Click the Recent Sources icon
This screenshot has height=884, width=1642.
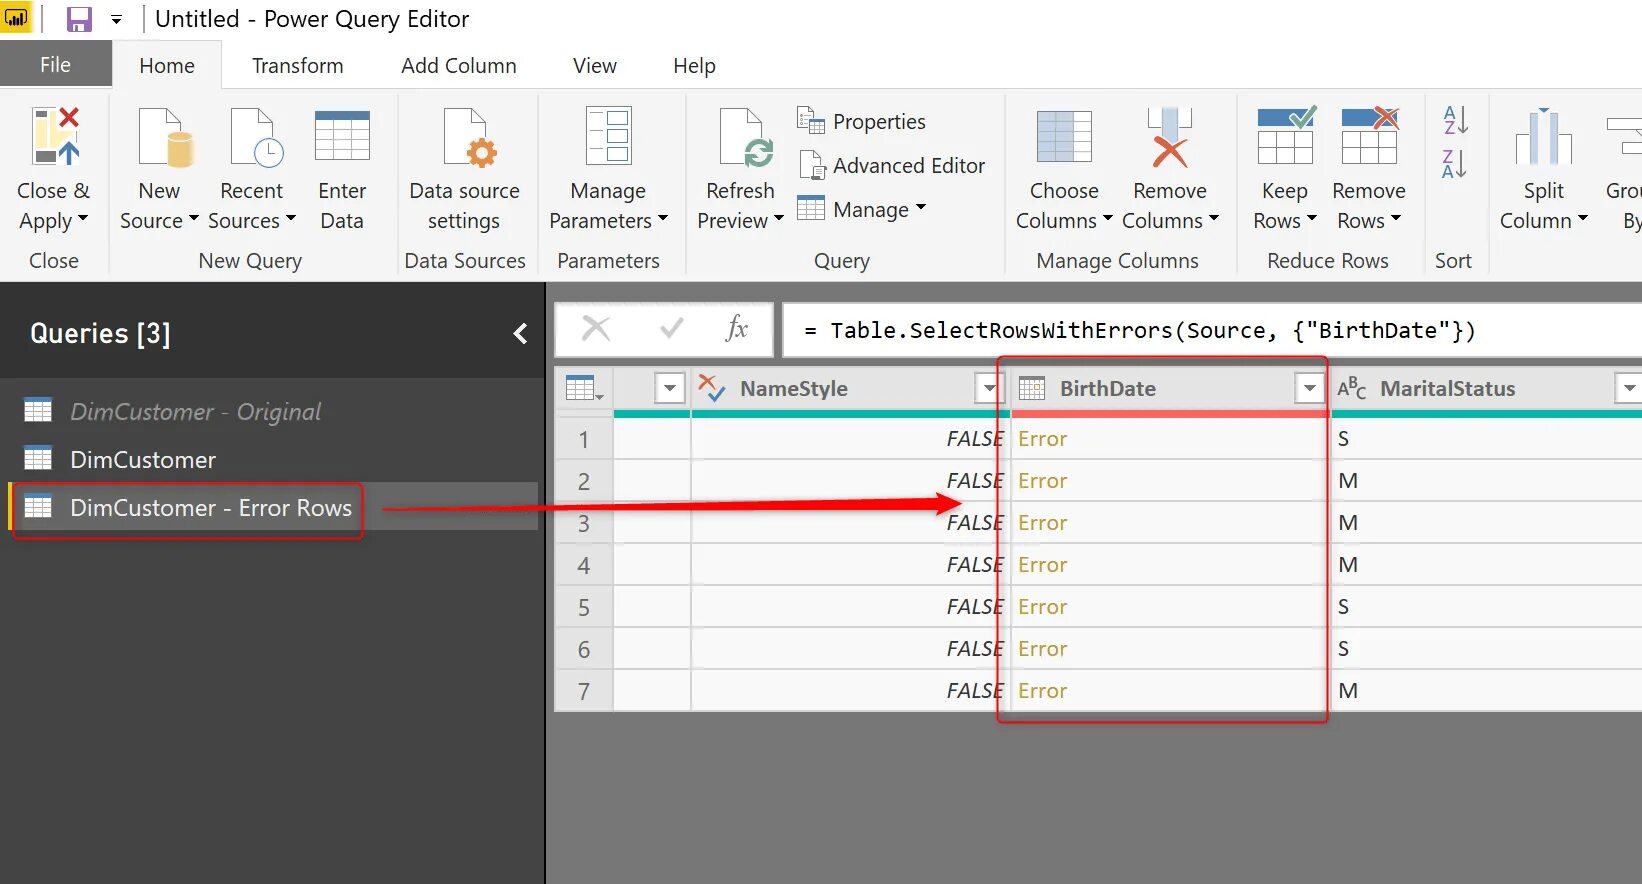pos(256,136)
